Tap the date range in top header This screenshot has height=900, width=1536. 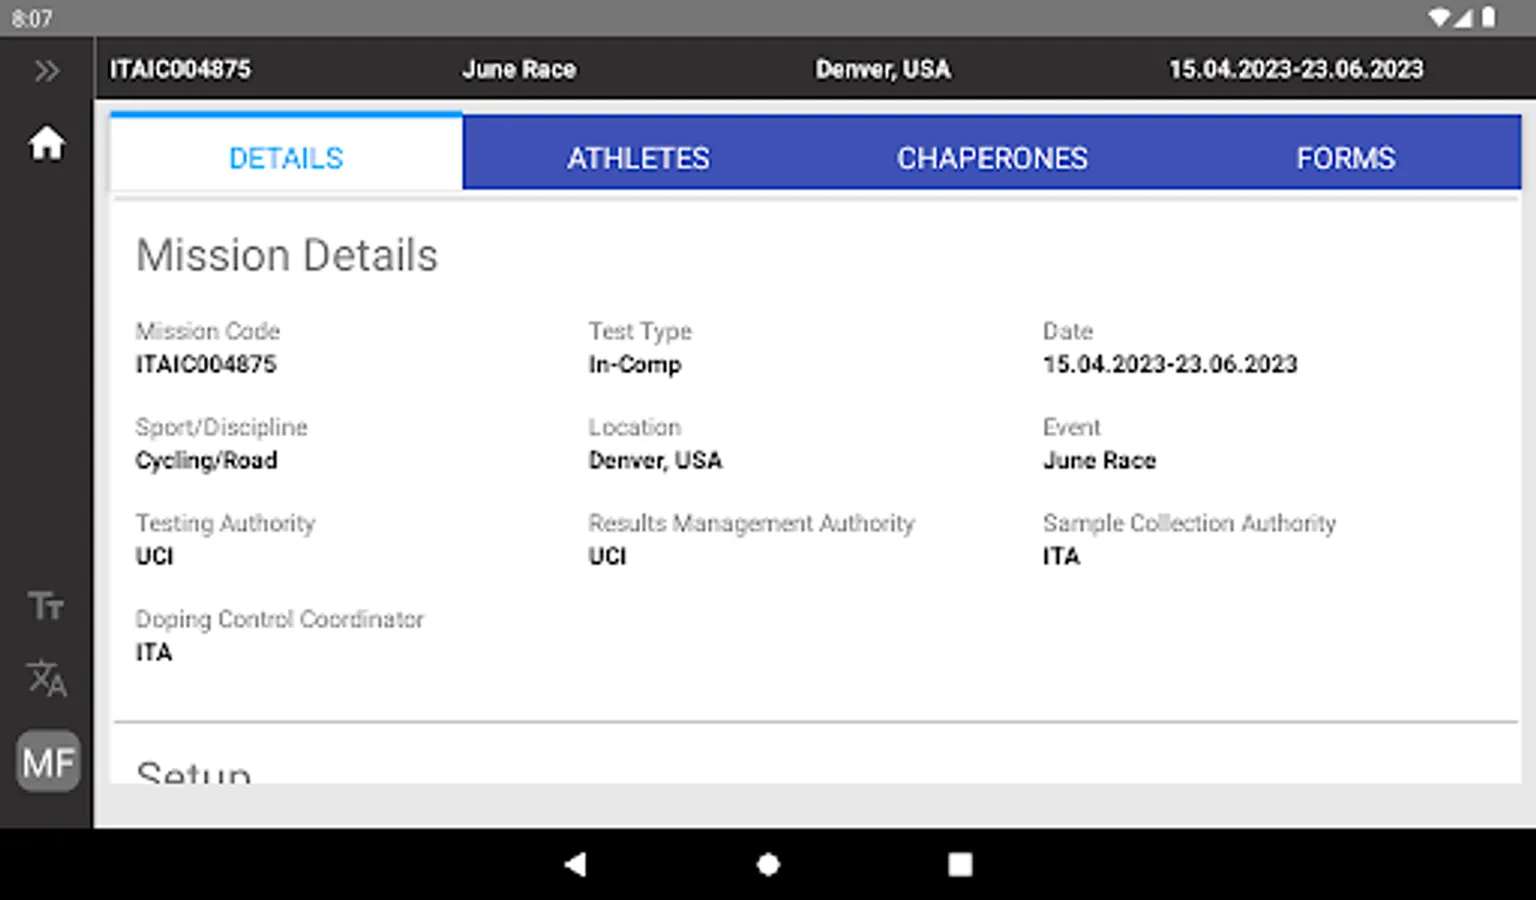pos(1296,69)
